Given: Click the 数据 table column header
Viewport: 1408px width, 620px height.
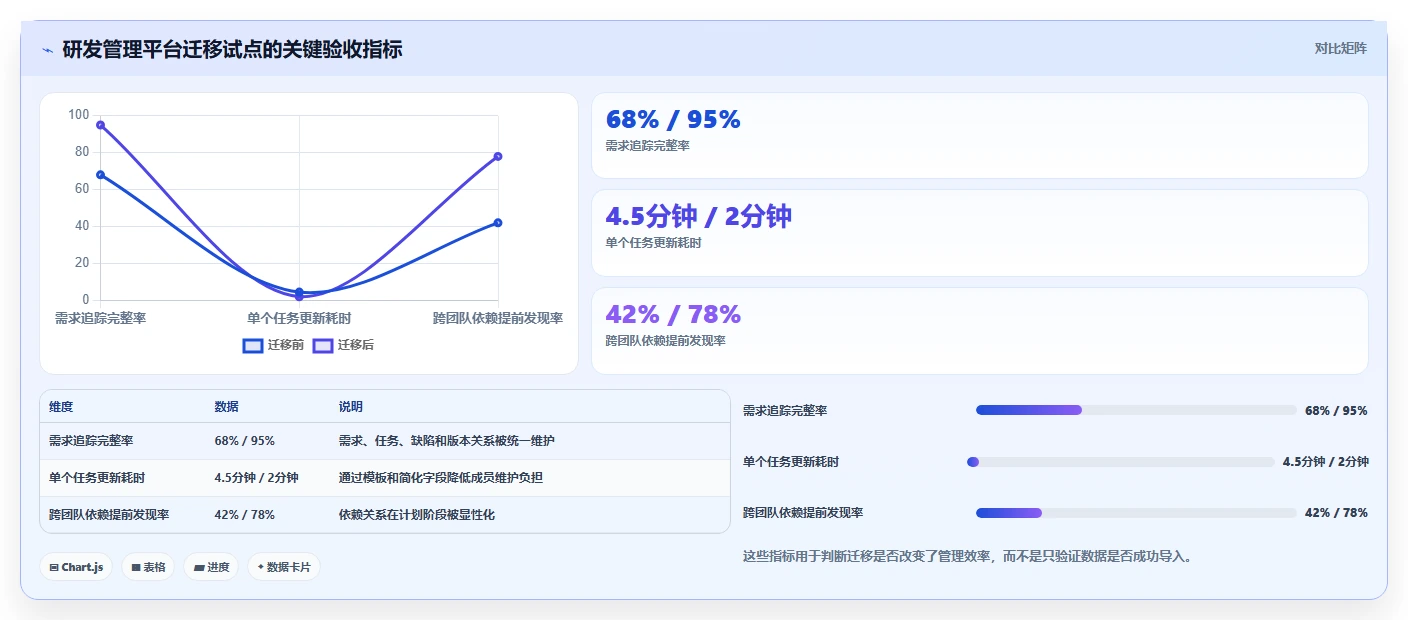Looking at the screenshot, I should [226, 407].
